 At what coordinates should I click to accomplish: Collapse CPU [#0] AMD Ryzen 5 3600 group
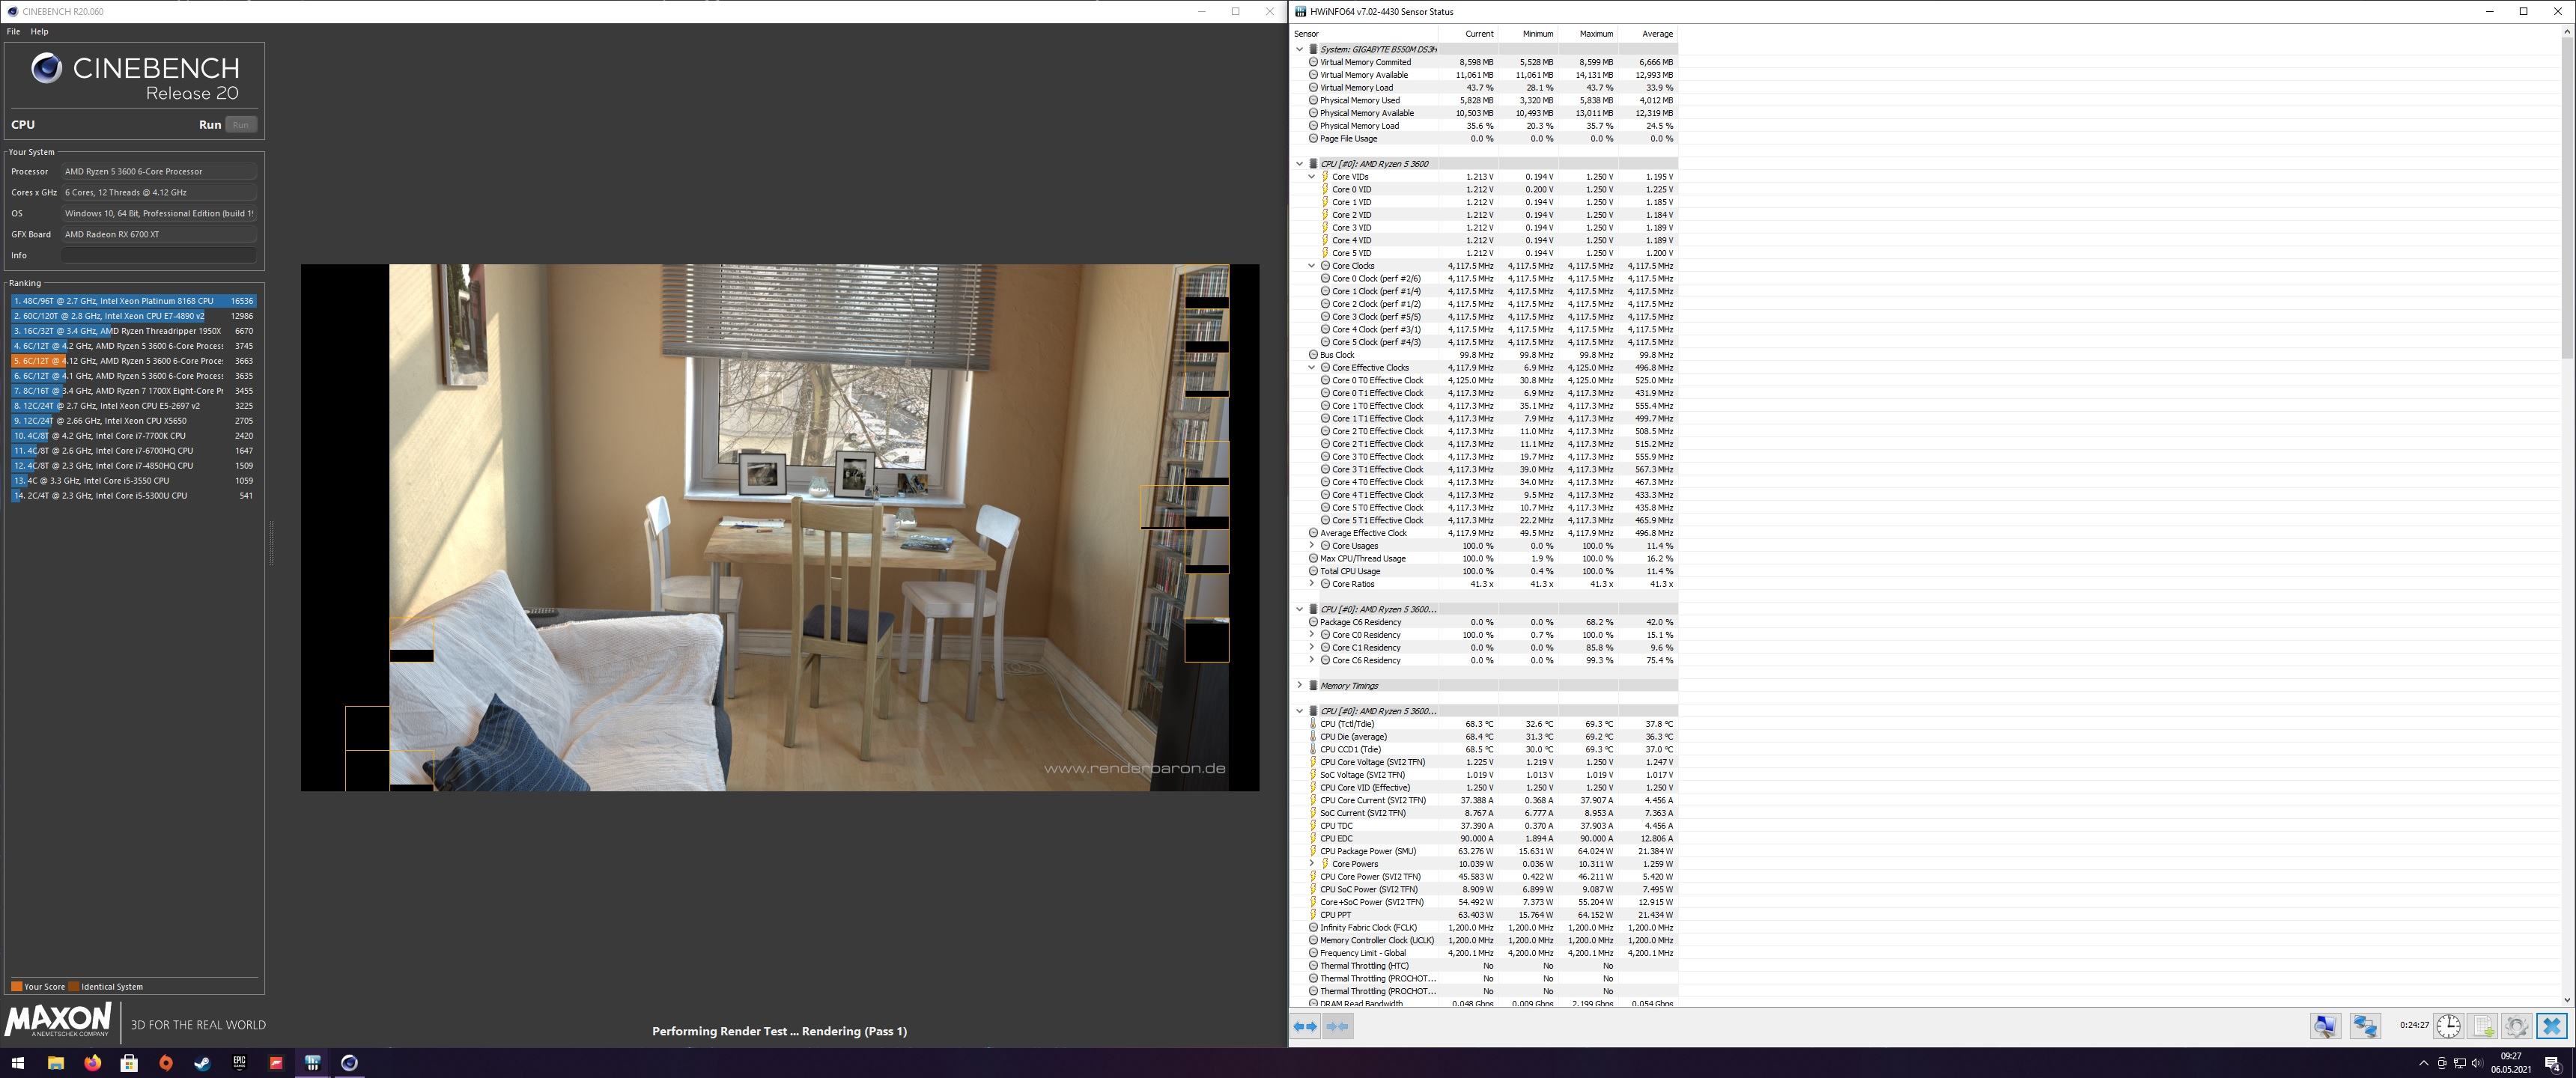1299,163
